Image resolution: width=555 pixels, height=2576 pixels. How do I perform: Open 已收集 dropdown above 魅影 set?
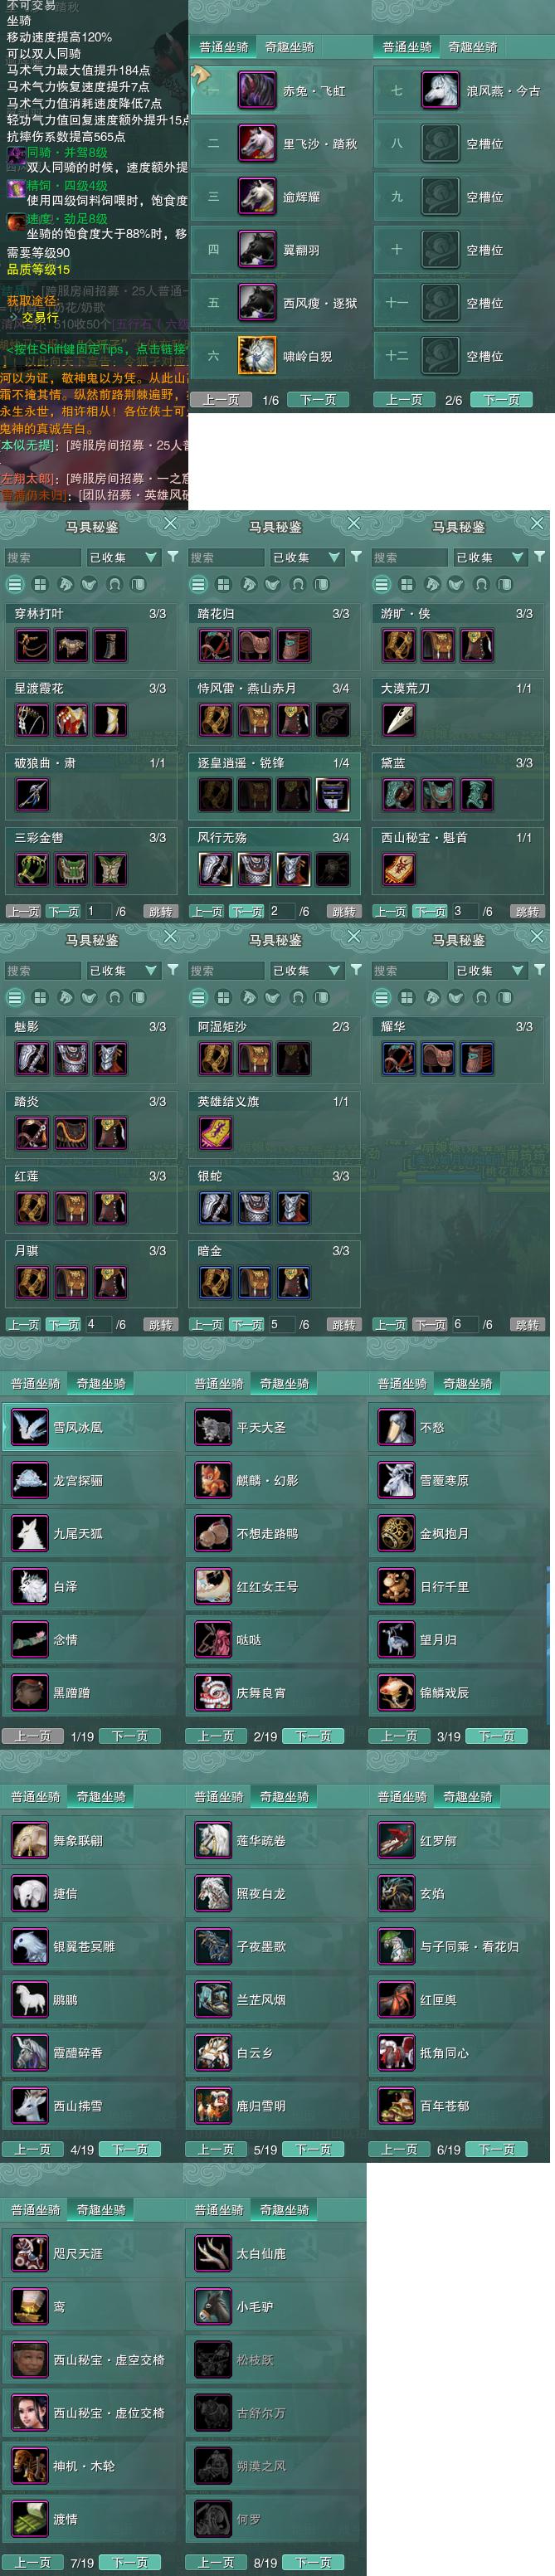click(x=123, y=970)
